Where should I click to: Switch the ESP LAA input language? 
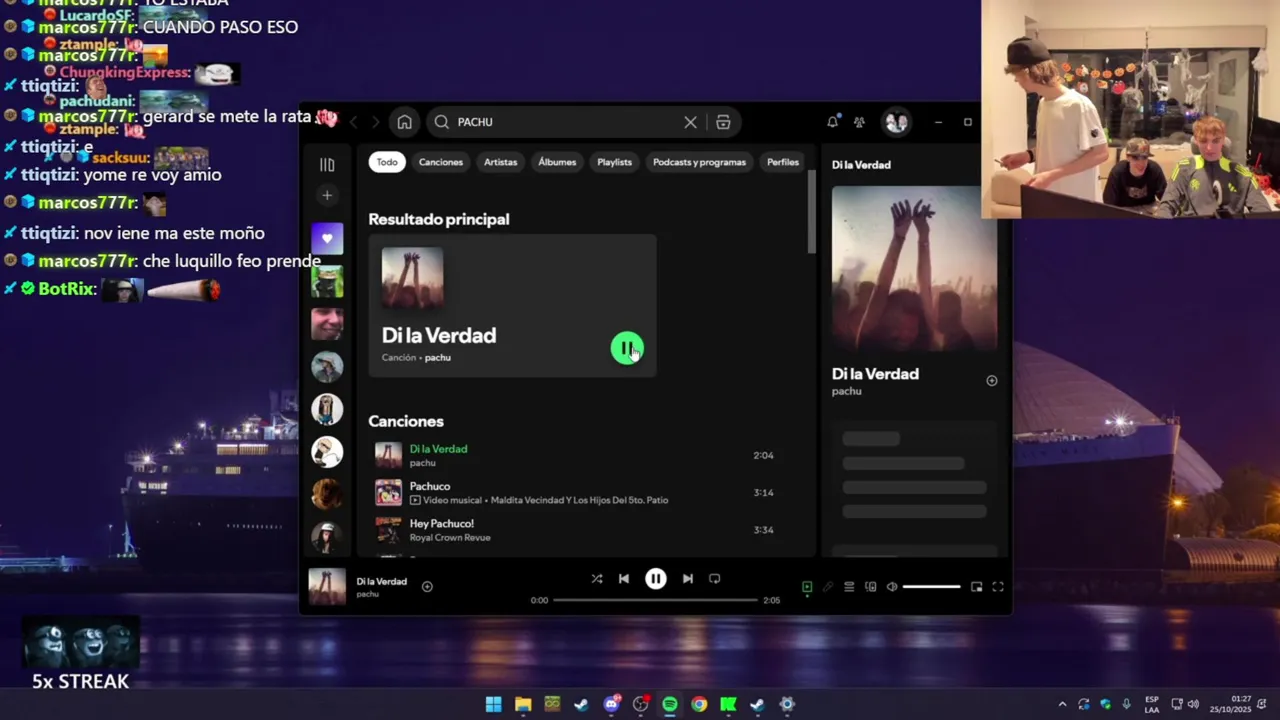tap(1152, 705)
